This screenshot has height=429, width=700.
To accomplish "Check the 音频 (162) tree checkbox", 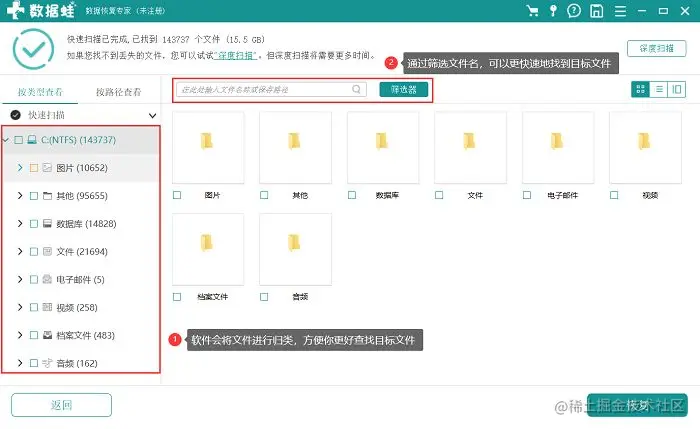I will pos(33,363).
